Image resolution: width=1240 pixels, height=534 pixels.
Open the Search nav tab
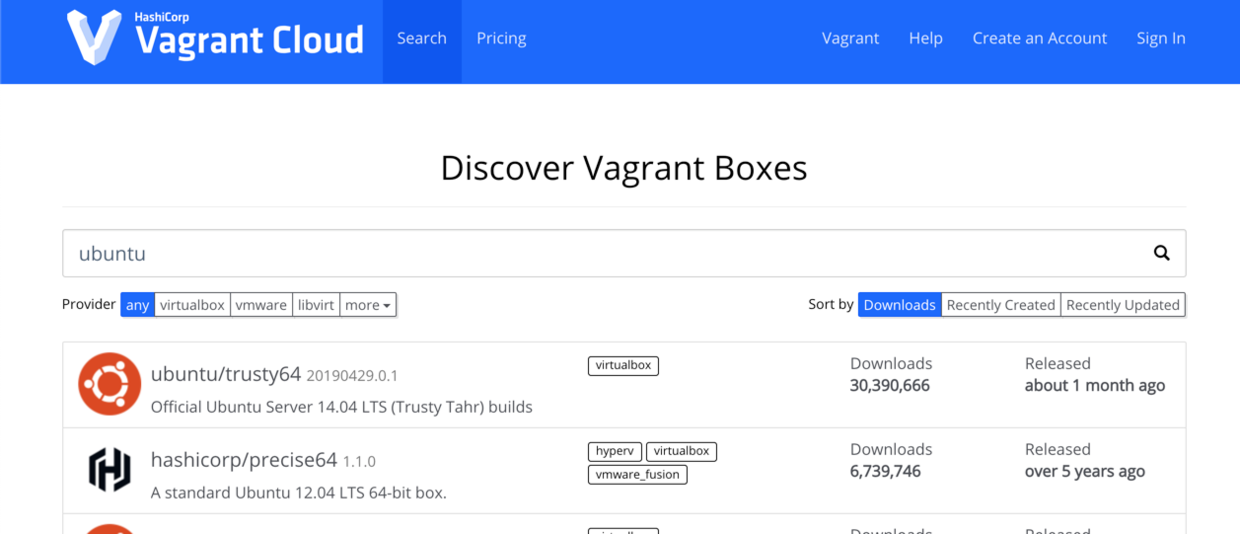tap(421, 38)
